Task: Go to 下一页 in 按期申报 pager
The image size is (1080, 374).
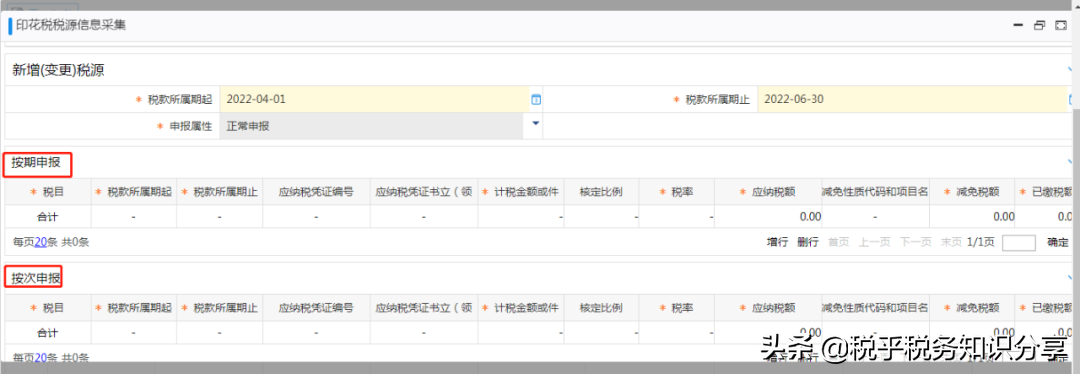Action: pos(915,242)
